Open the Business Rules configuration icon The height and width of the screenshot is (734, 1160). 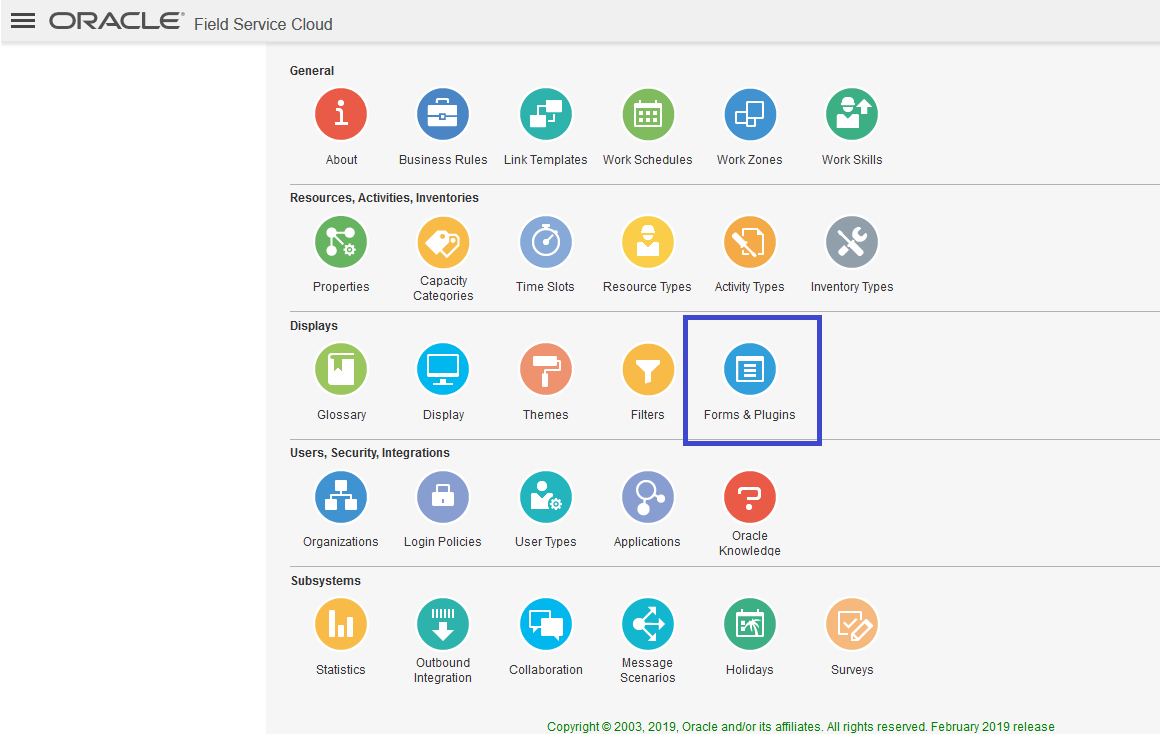tap(443, 113)
